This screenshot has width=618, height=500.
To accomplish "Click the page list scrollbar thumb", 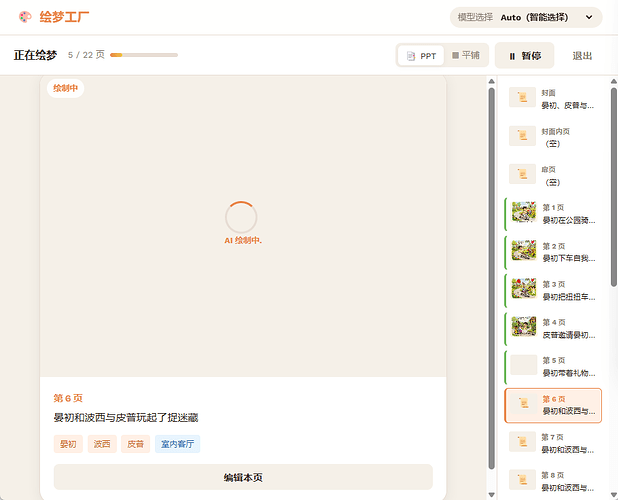I will point(614,187).
